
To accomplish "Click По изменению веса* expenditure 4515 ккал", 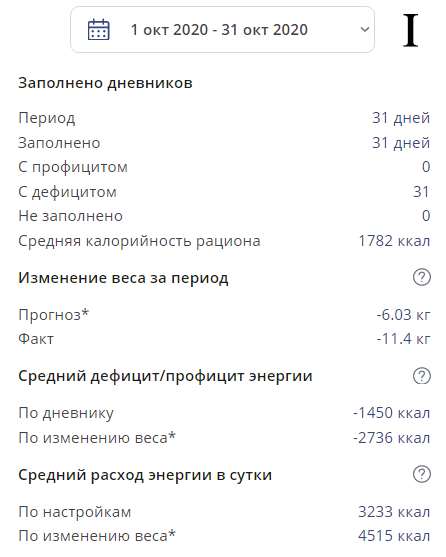I will click(x=394, y=536).
